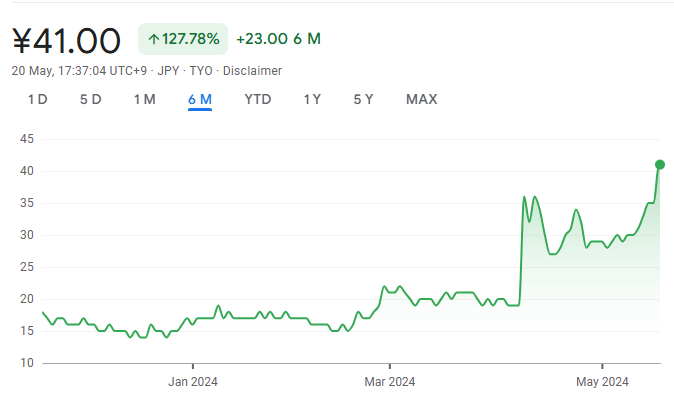The height and width of the screenshot is (399, 674).
Task: Click the 30 y-axis value label
Action: (27, 235)
